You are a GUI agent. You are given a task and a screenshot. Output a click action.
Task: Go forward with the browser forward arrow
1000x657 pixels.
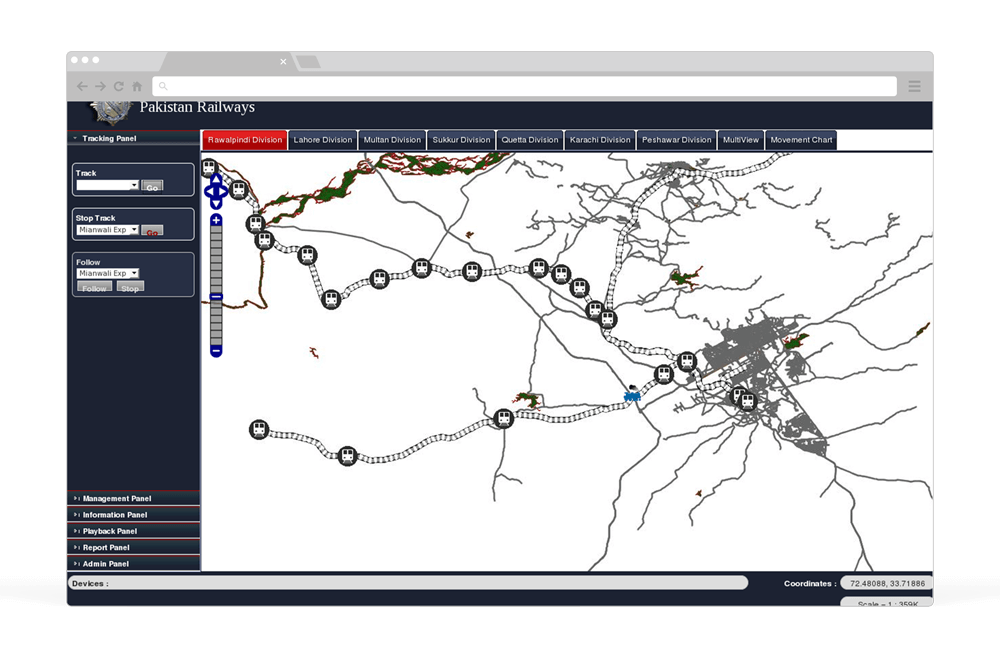click(x=101, y=86)
